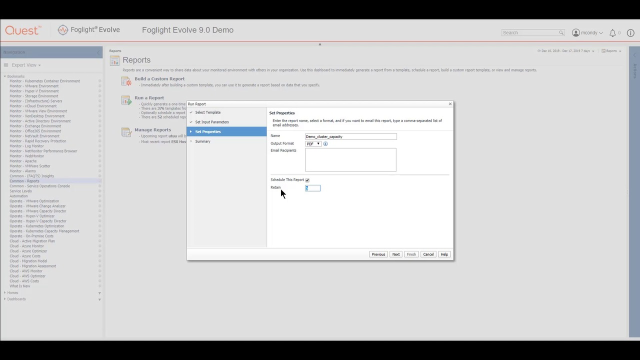This screenshot has width=640, height=360.
Task: Click the bookmark star next to Cloud - Azure Monitor
Action: (100, 246)
